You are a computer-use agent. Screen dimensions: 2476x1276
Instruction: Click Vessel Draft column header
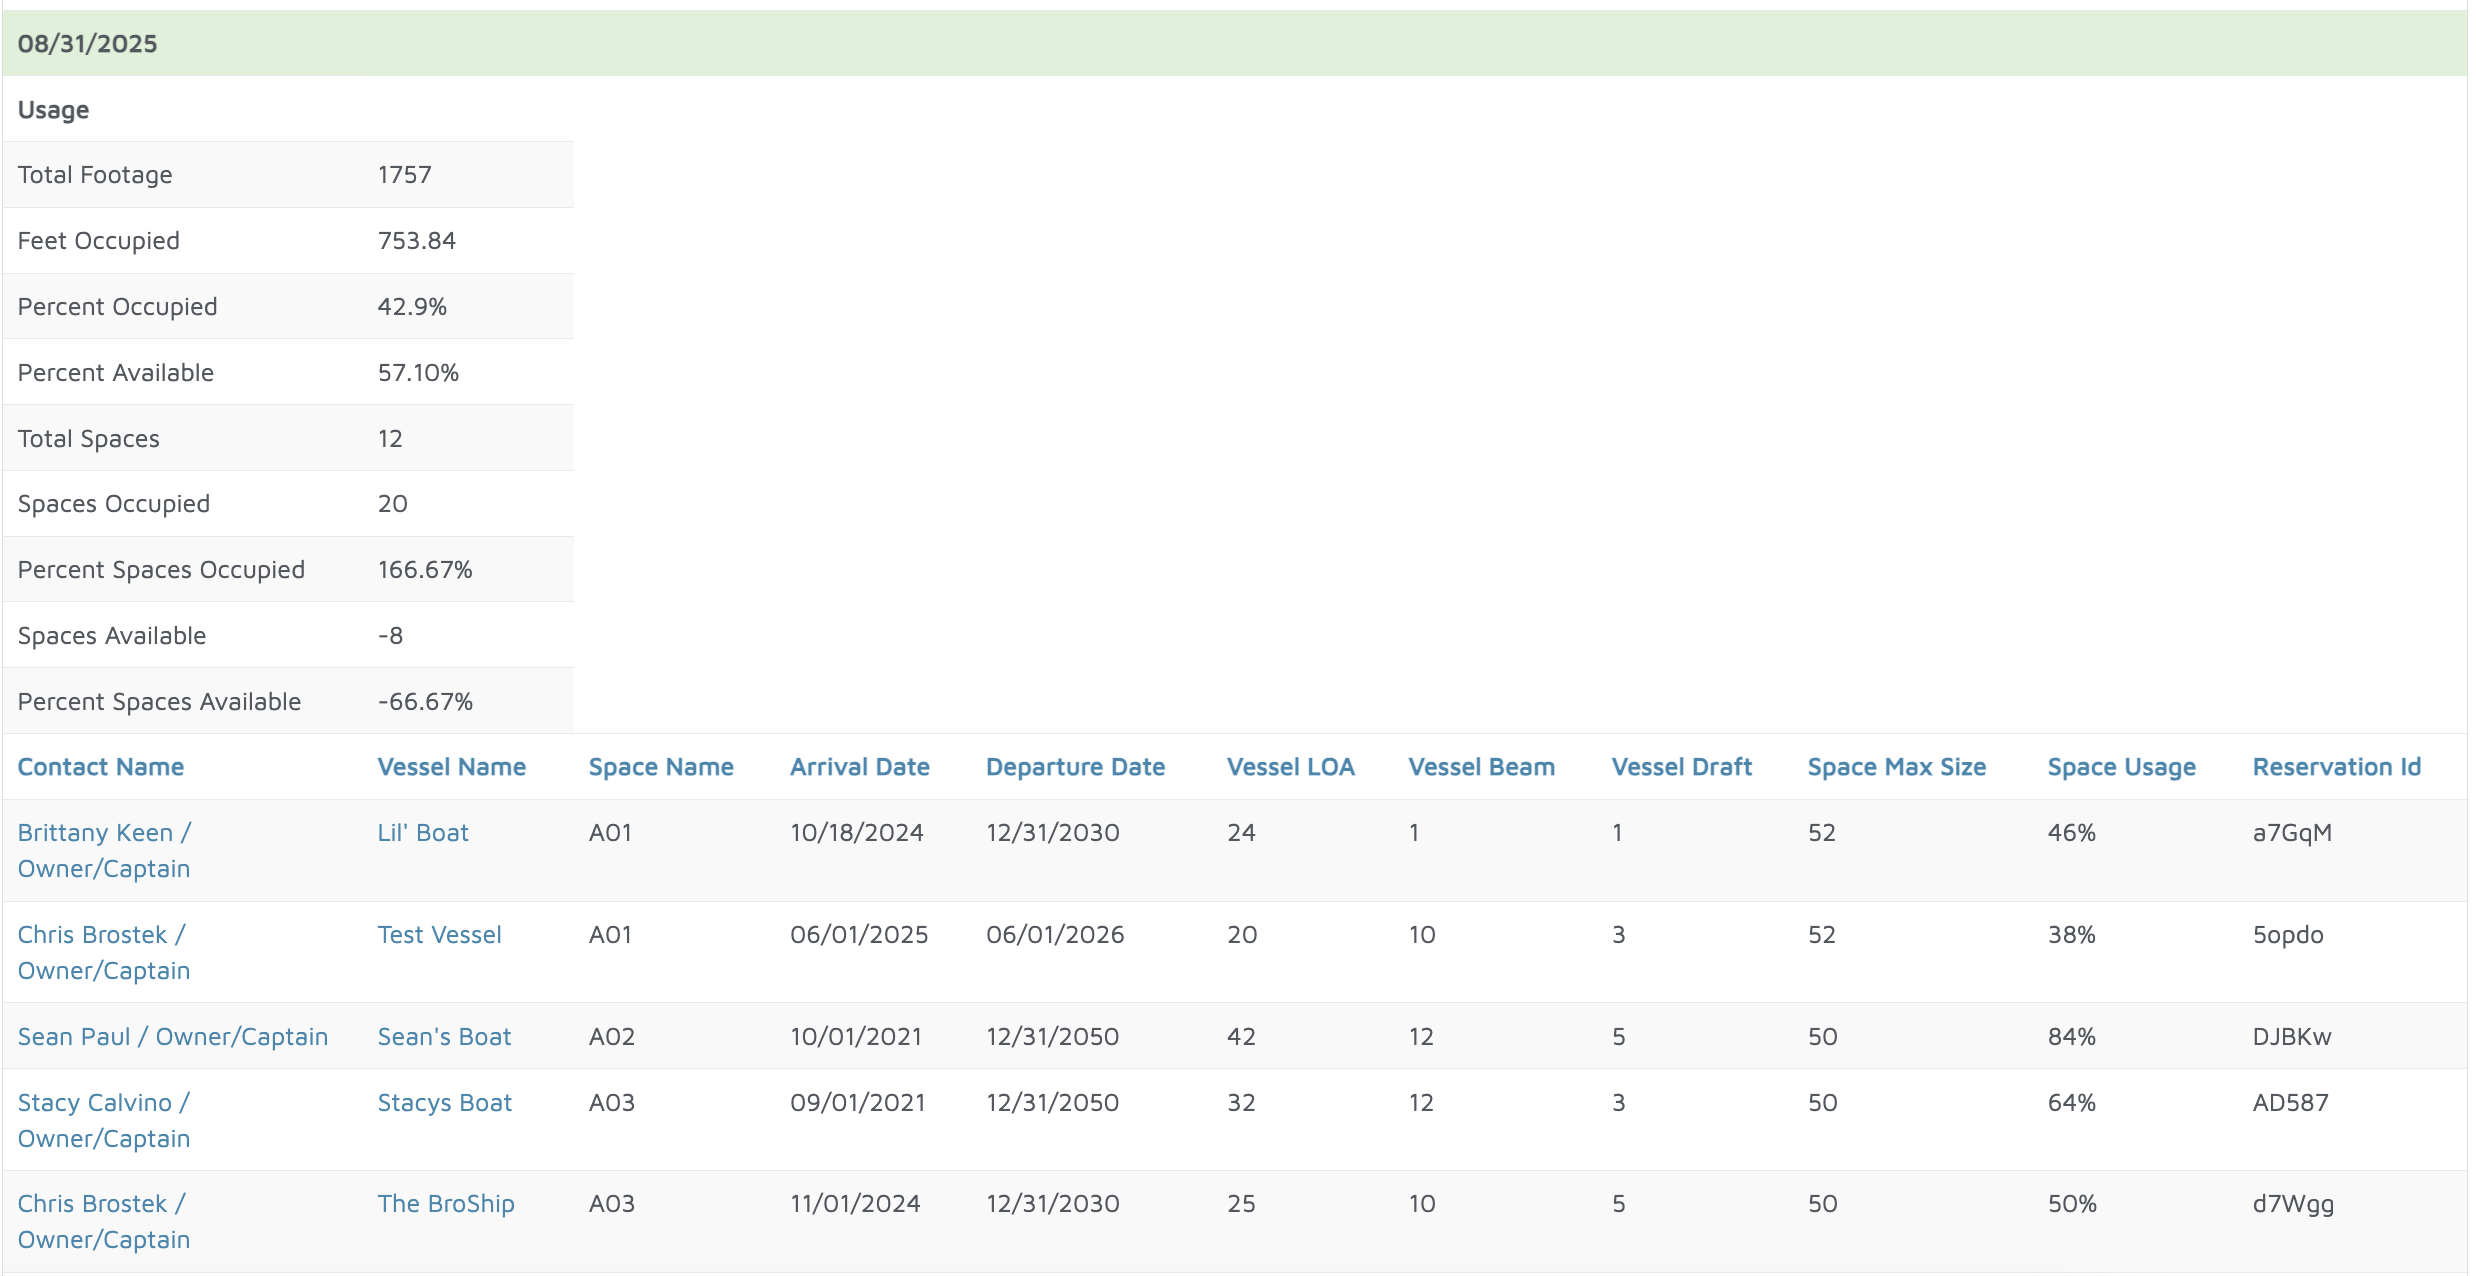point(1681,767)
